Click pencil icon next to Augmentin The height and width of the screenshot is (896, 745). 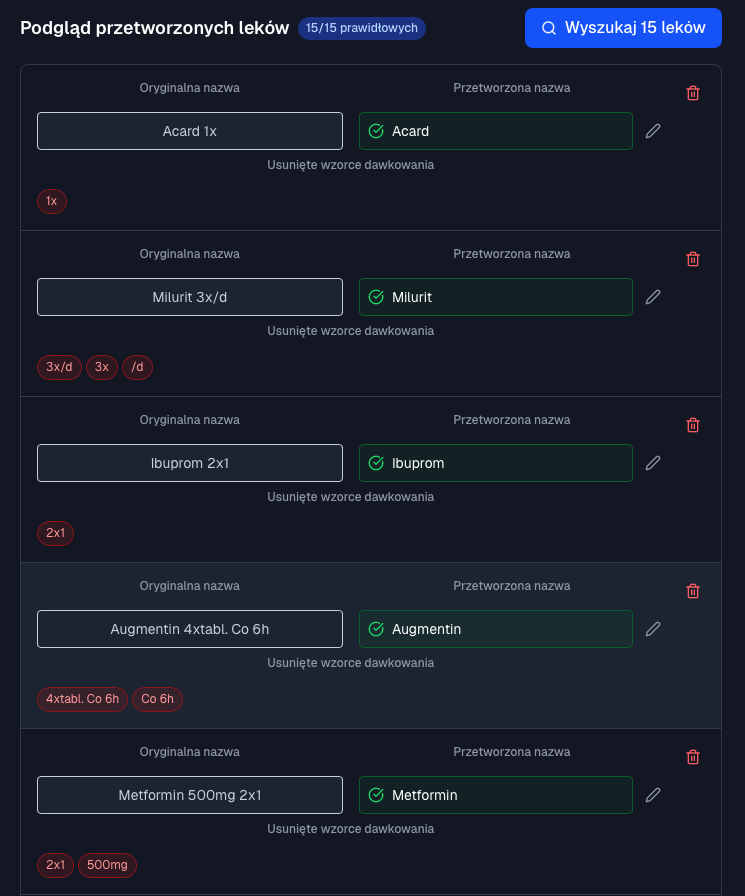653,629
